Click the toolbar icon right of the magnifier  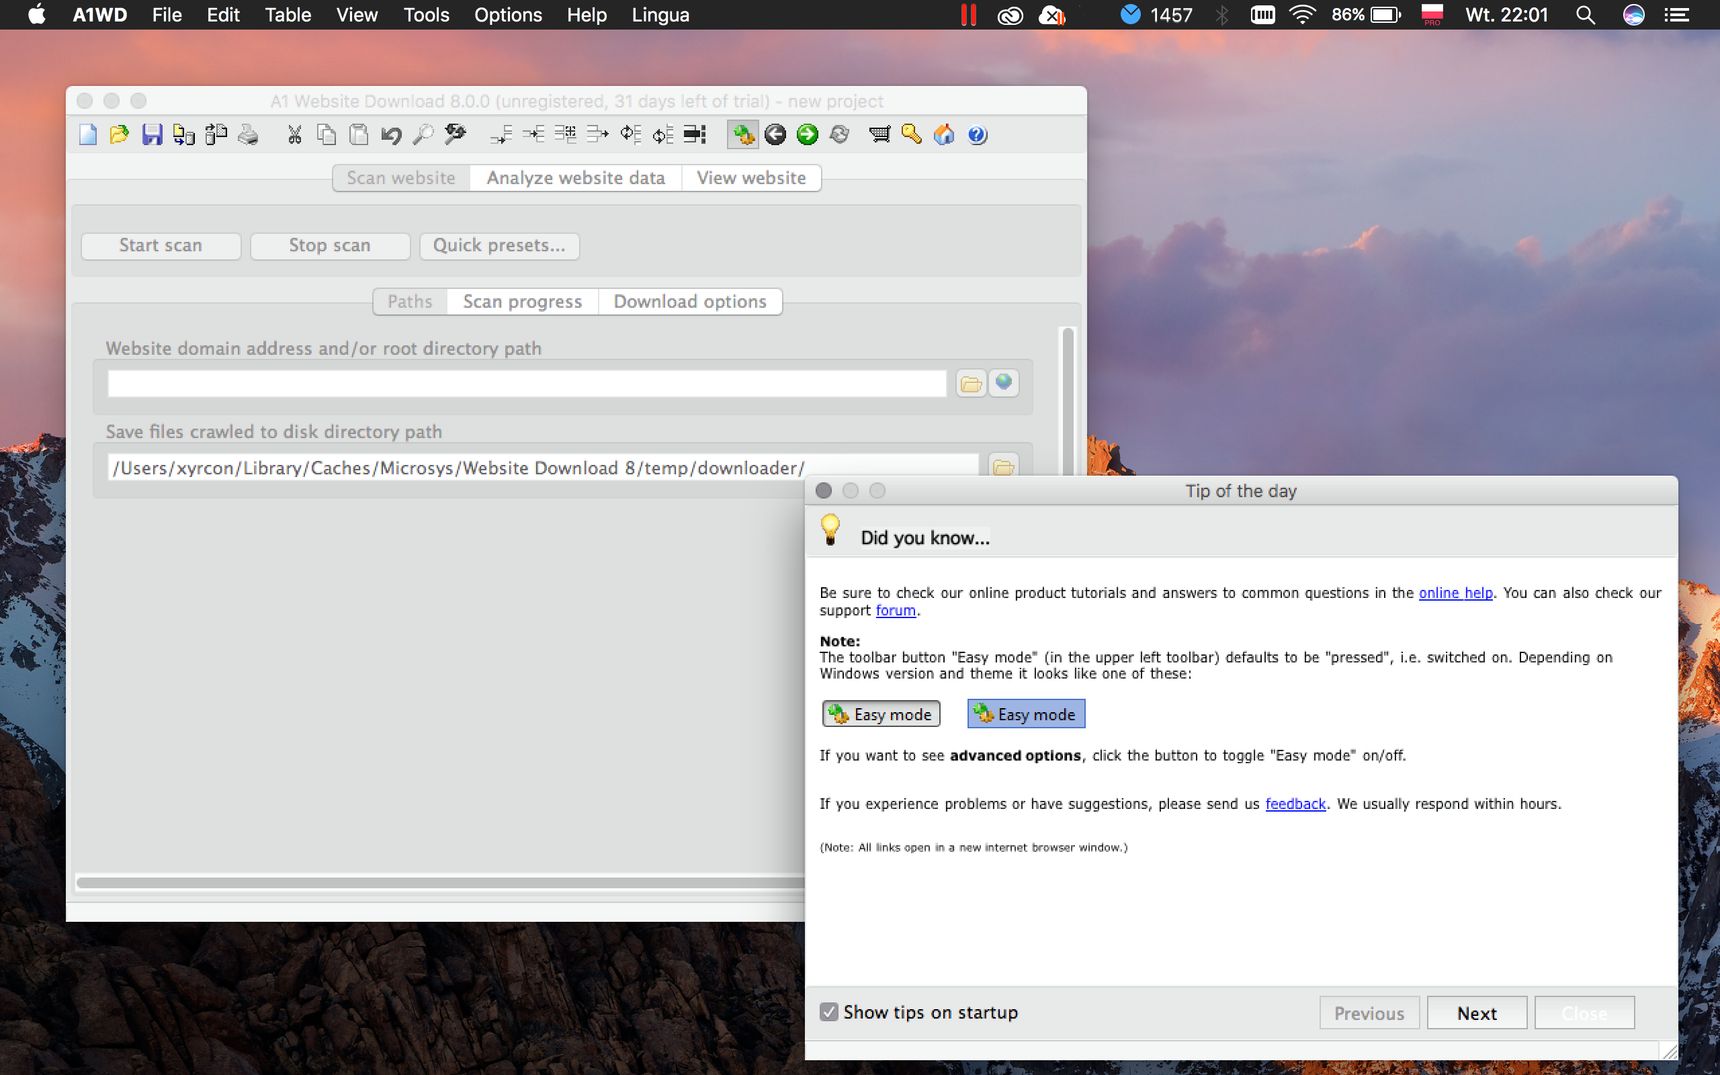click(455, 135)
